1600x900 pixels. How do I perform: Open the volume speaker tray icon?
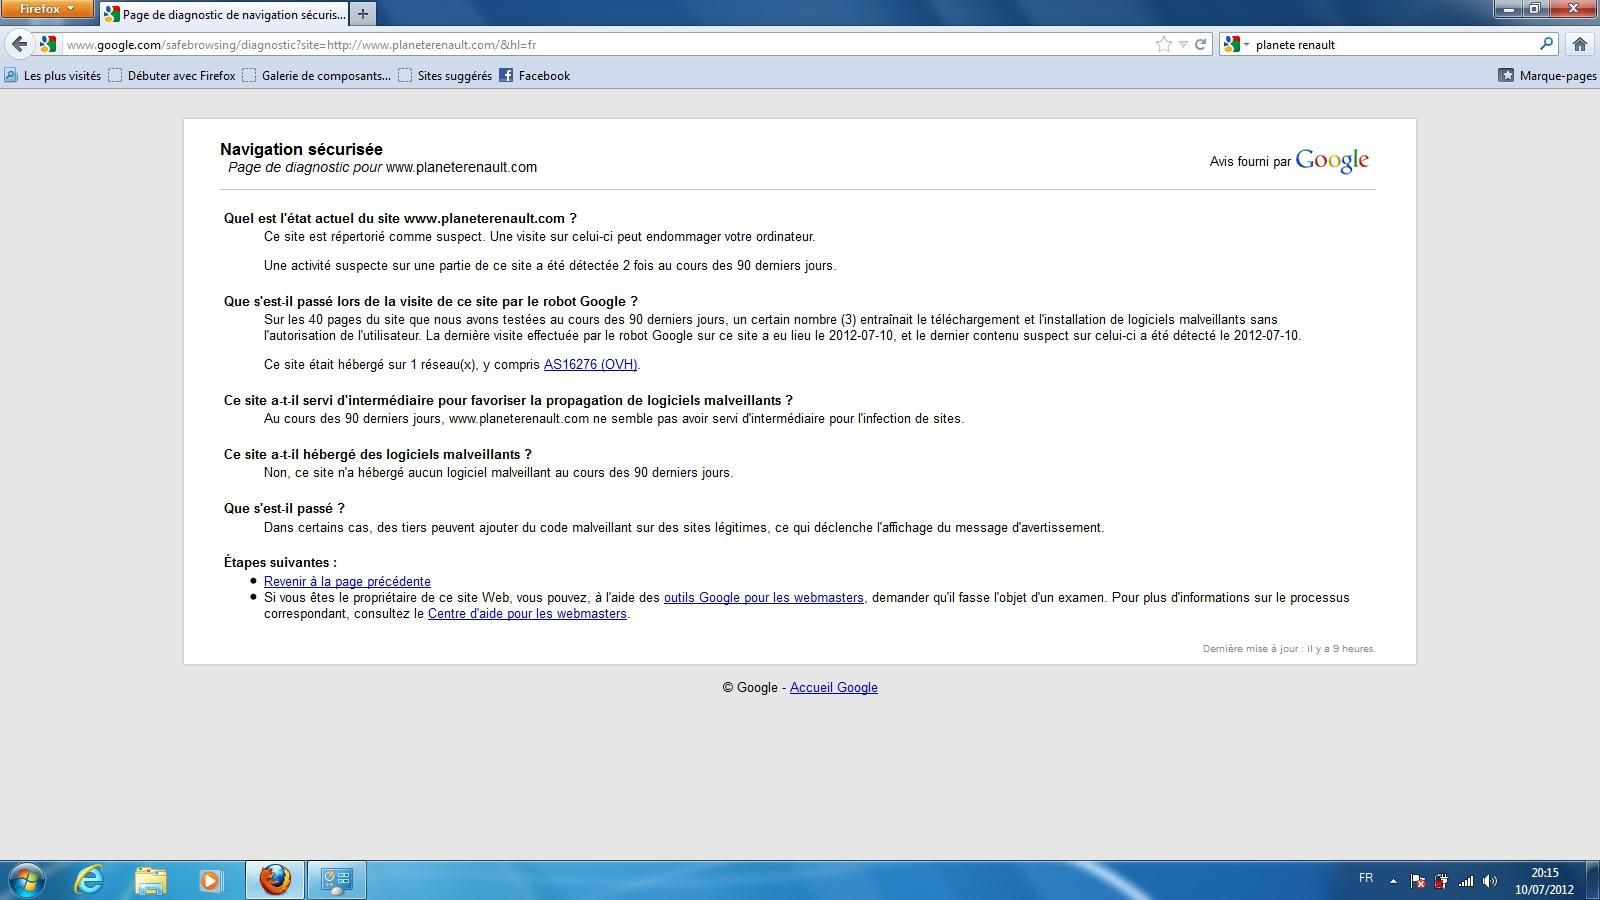[1490, 881]
